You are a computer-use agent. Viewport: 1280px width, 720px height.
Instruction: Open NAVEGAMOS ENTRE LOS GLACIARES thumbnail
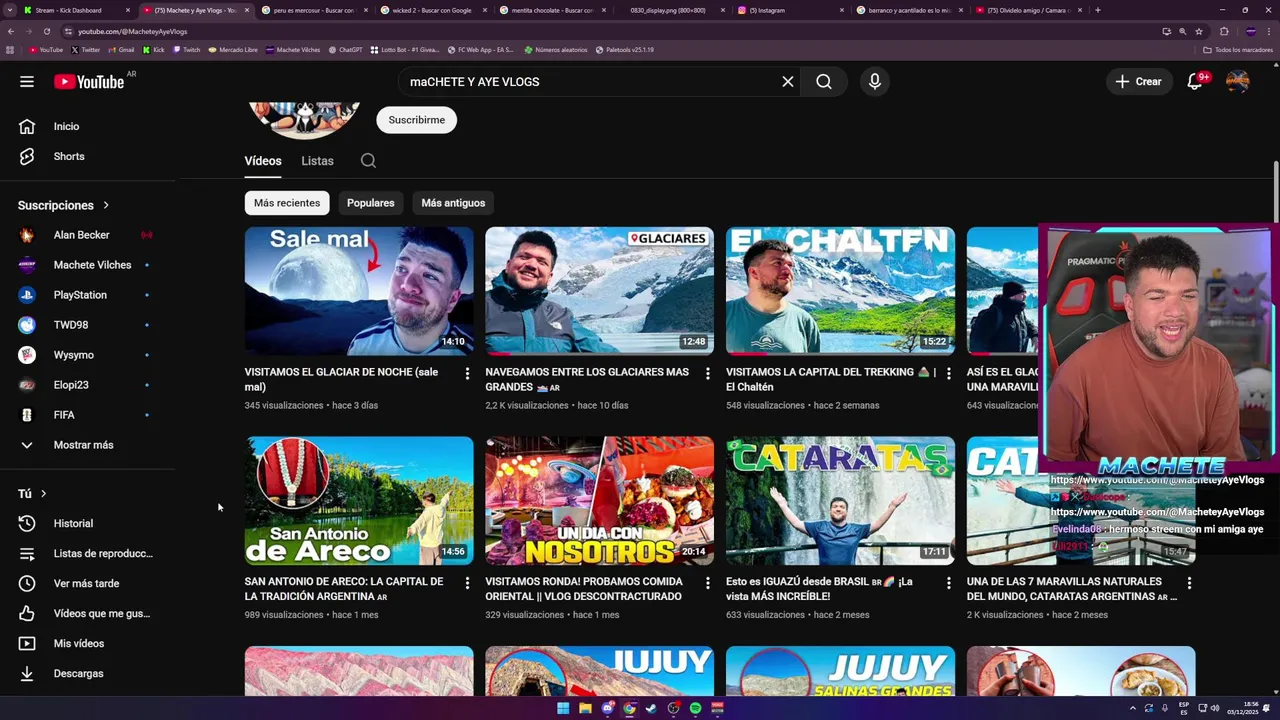tap(600, 291)
